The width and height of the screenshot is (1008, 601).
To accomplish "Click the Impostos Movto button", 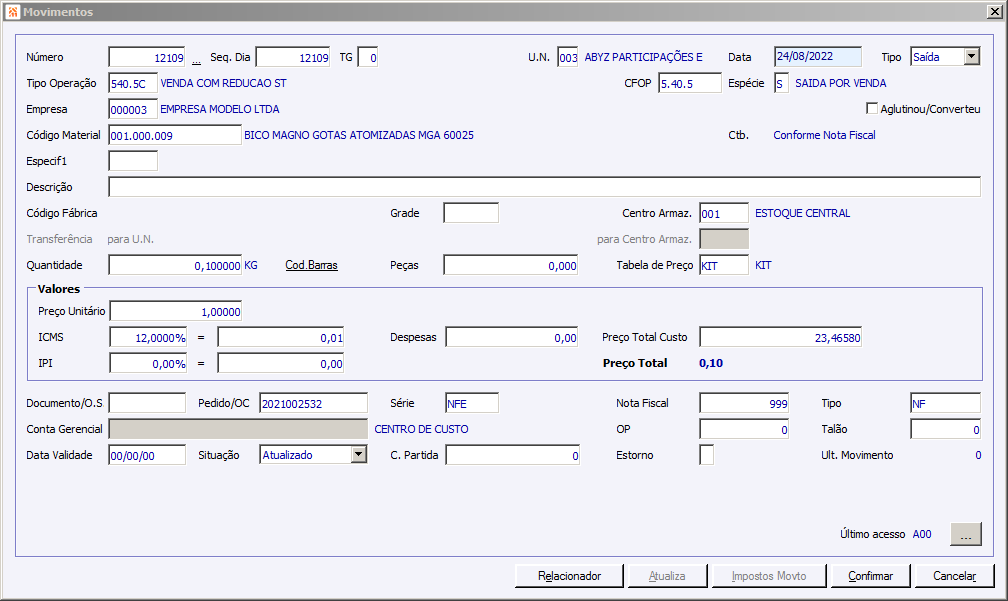I will coord(769,576).
